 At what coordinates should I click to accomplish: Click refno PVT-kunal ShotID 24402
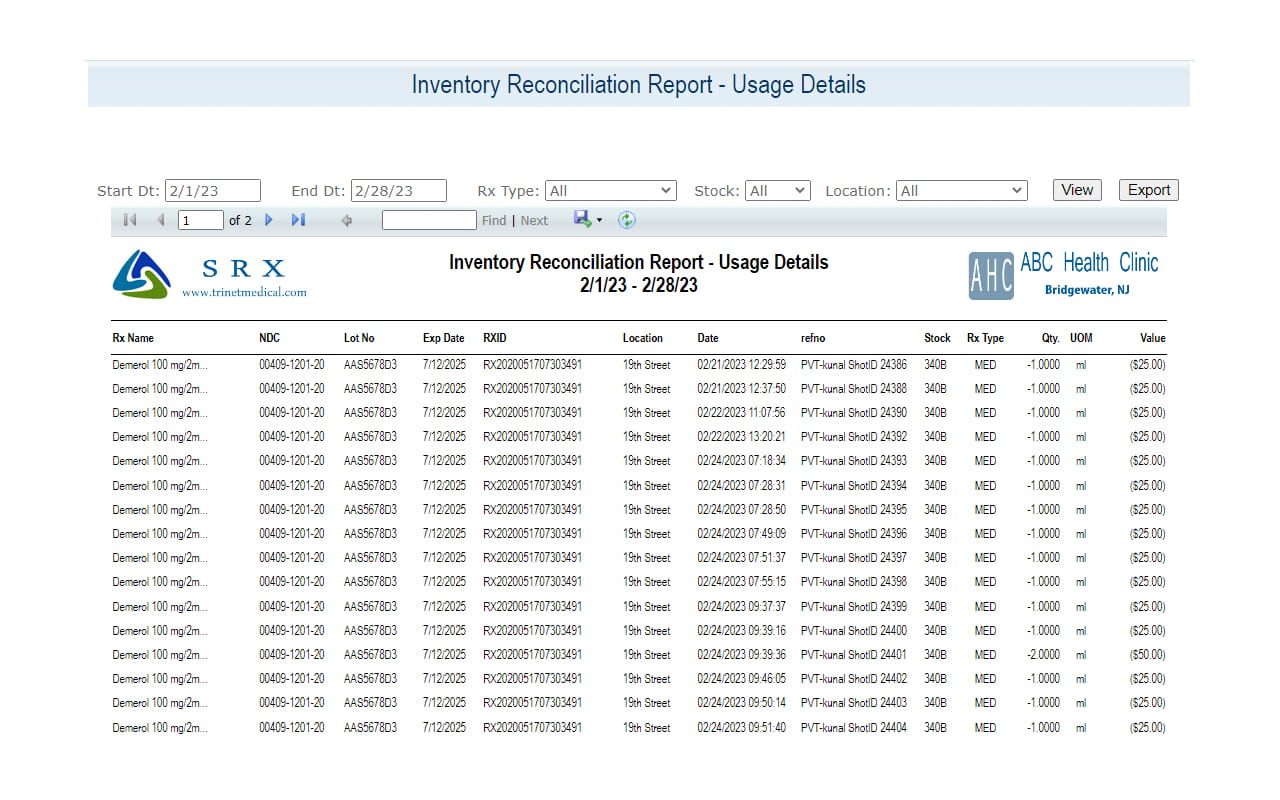click(x=854, y=679)
